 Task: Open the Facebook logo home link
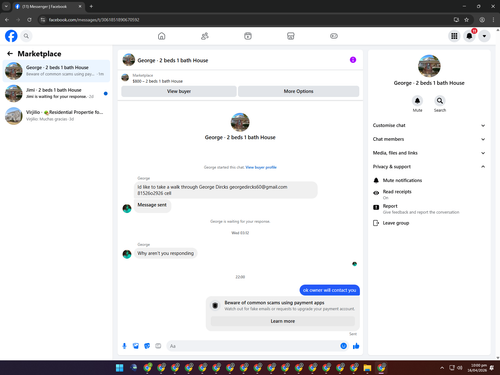pos(11,36)
